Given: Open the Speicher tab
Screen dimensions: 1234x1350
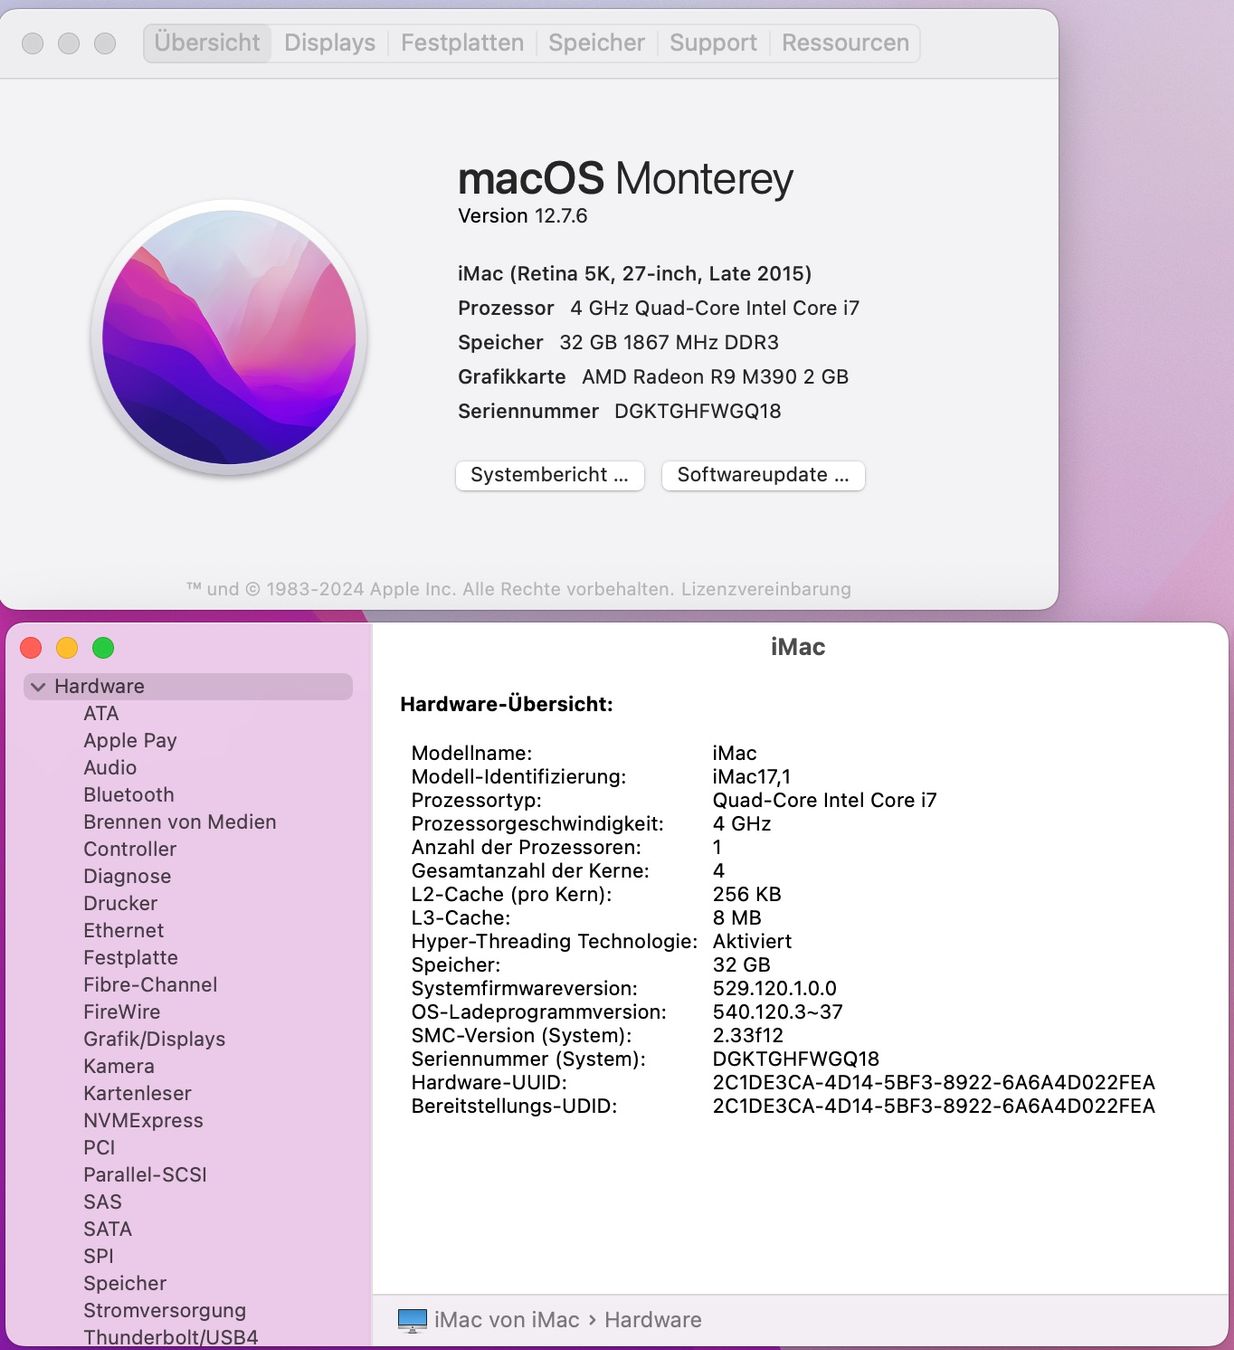Looking at the screenshot, I should (x=596, y=43).
